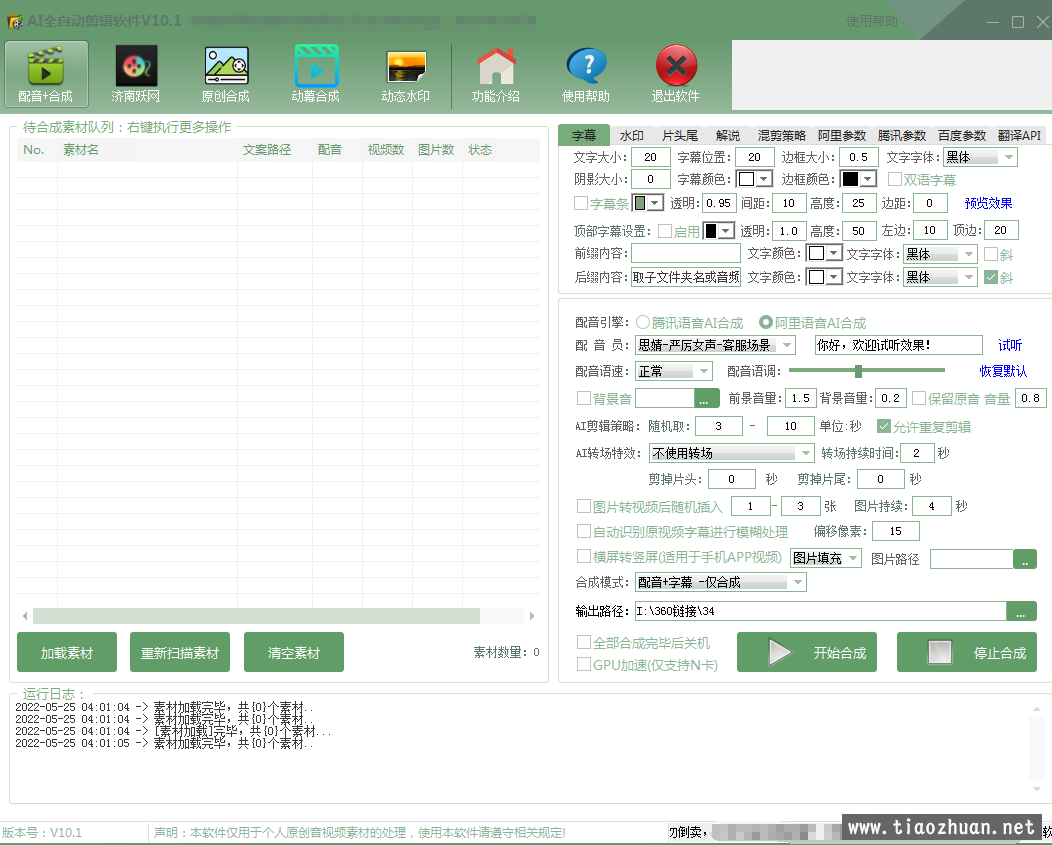Browse for 图片路径 with ... button
This screenshot has height=845, width=1052.
pos(1024,559)
